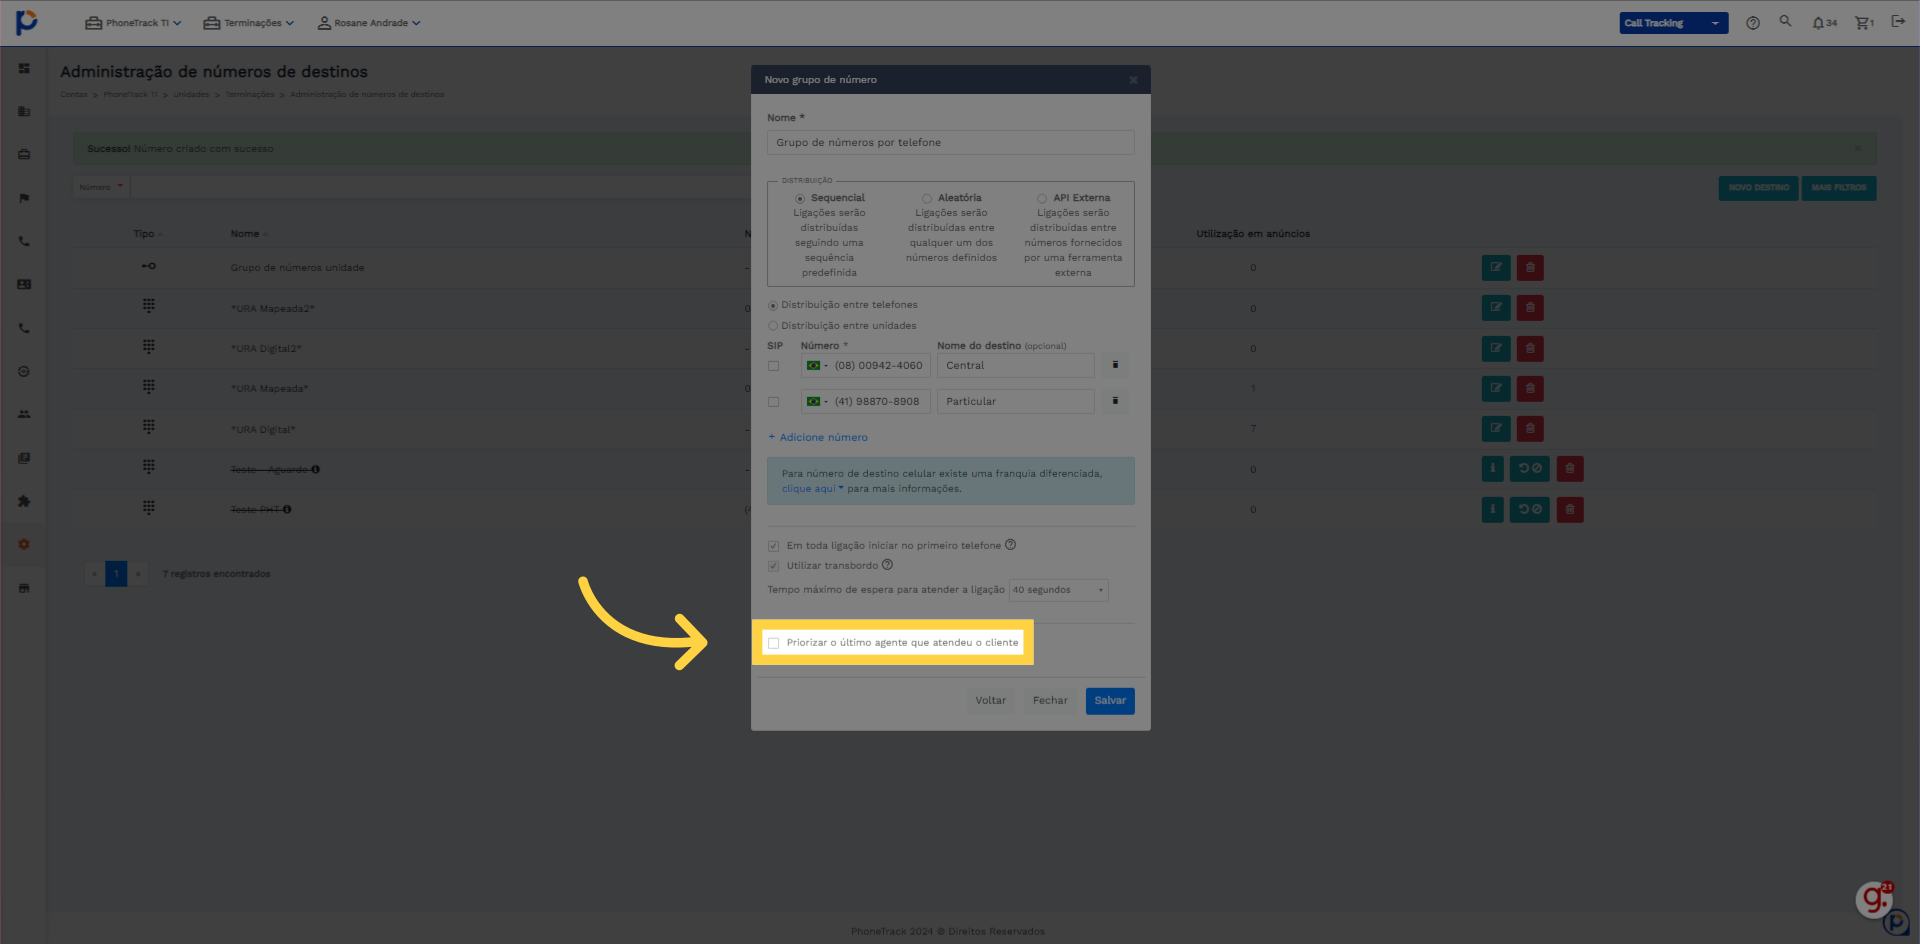
Task: Select the Aleatória distribution option
Action: tap(927, 198)
